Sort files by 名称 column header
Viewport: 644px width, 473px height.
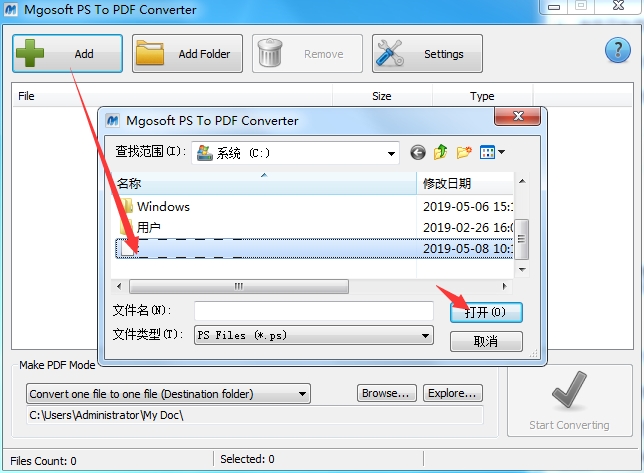[x=264, y=183]
